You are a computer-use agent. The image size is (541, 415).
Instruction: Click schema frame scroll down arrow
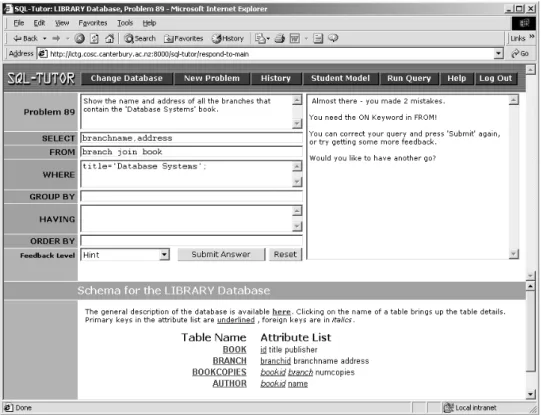pyautogui.click(x=531, y=394)
